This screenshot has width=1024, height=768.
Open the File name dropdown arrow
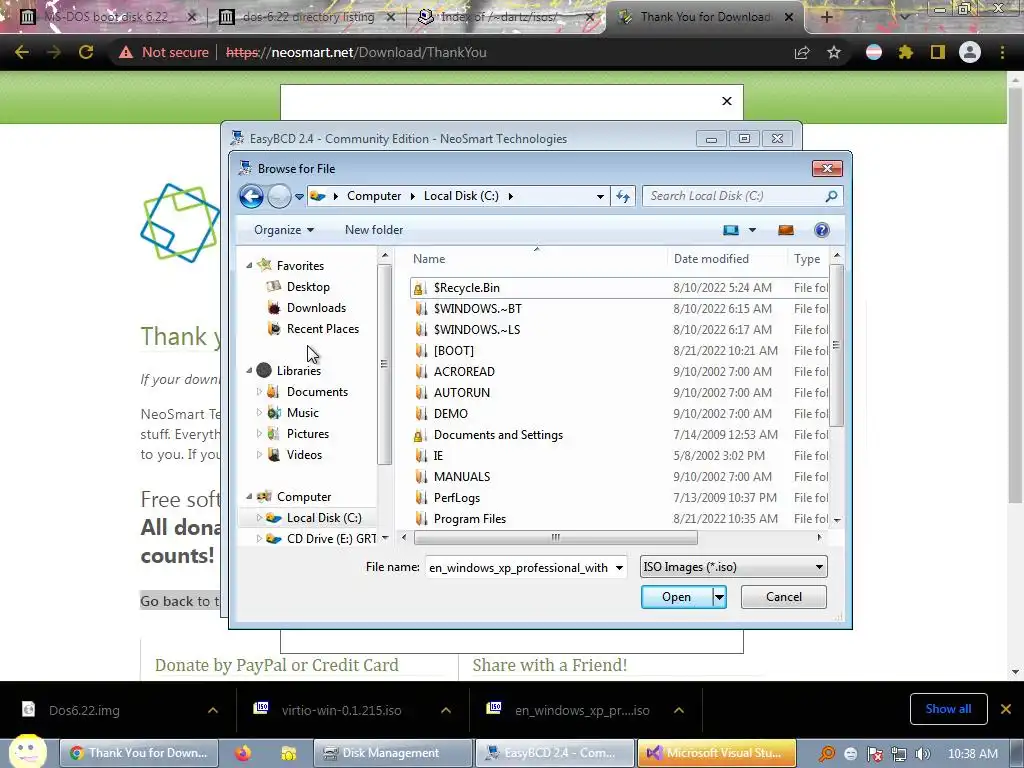[619, 568]
